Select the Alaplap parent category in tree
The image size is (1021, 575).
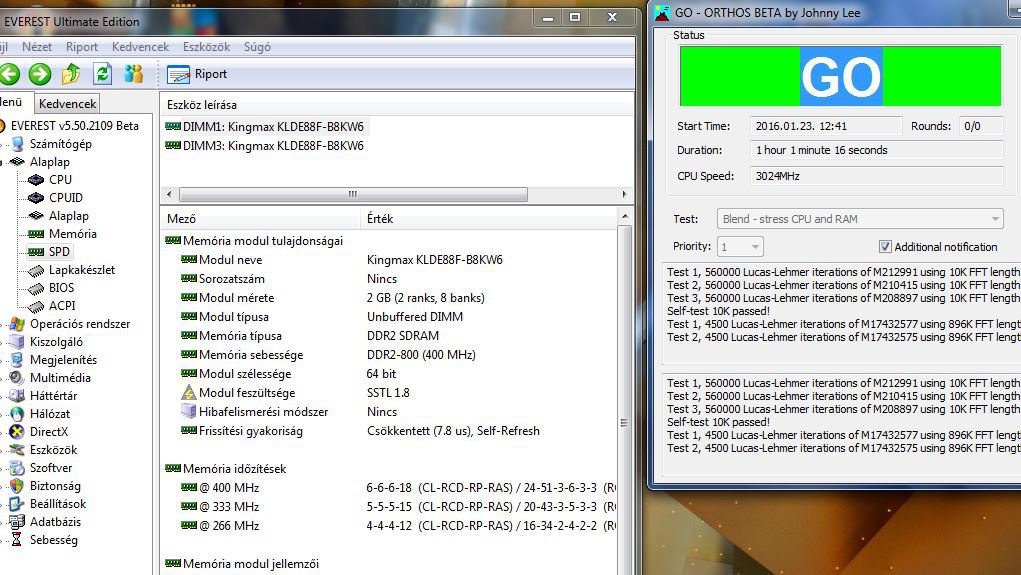pos(49,161)
